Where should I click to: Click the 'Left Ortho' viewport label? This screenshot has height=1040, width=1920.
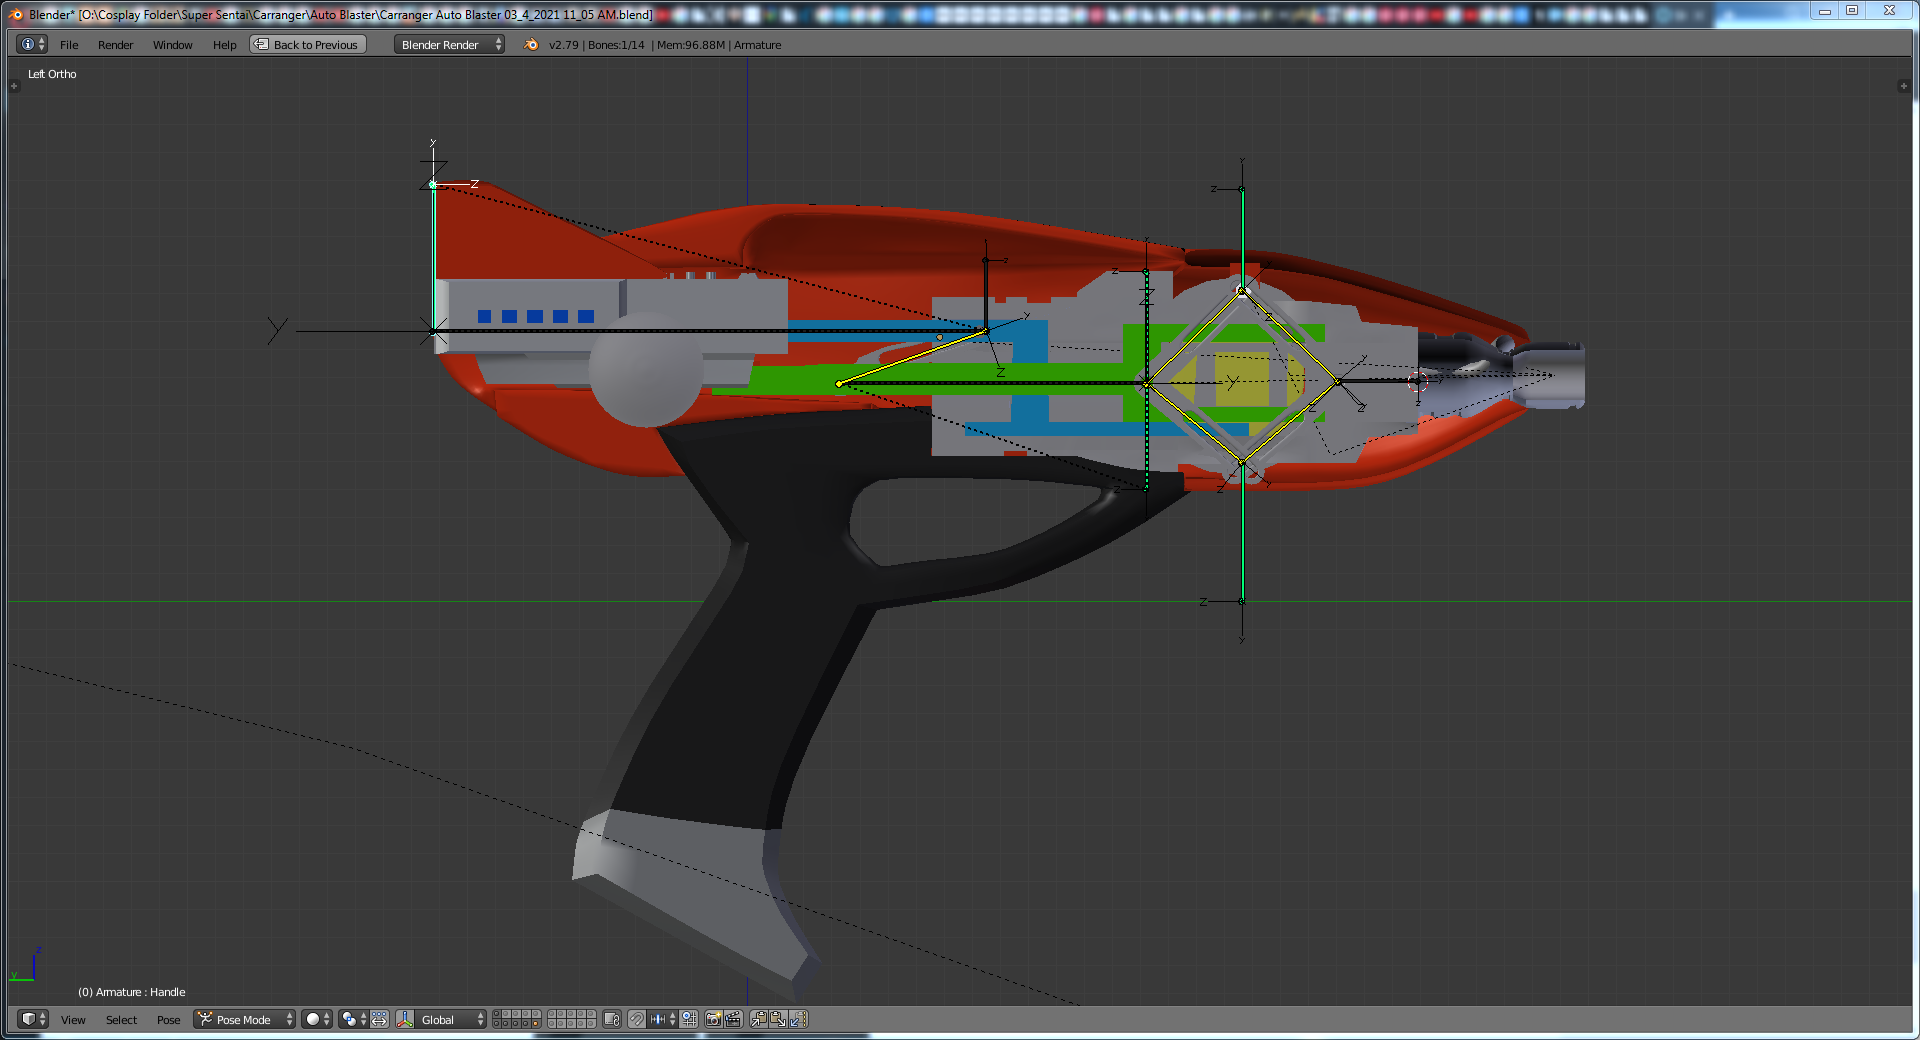point(52,74)
